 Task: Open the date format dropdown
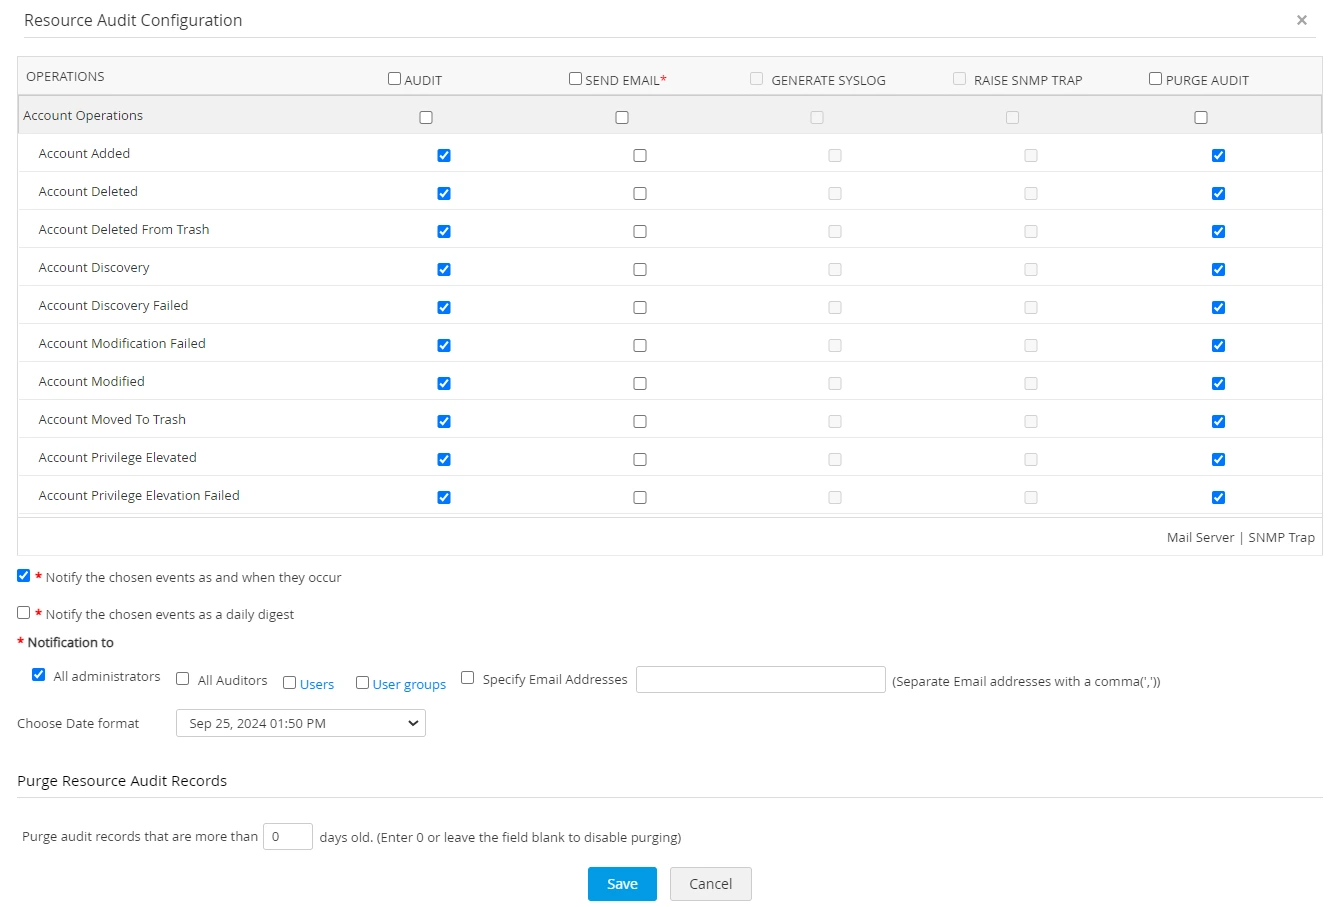pyautogui.click(x=300, y=723)
